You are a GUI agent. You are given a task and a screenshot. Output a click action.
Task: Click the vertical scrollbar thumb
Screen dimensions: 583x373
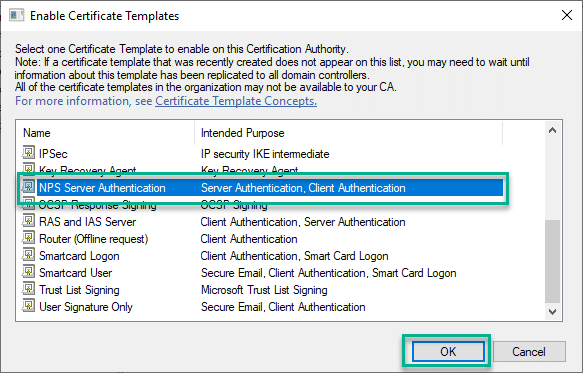click(x=553, y=261)
